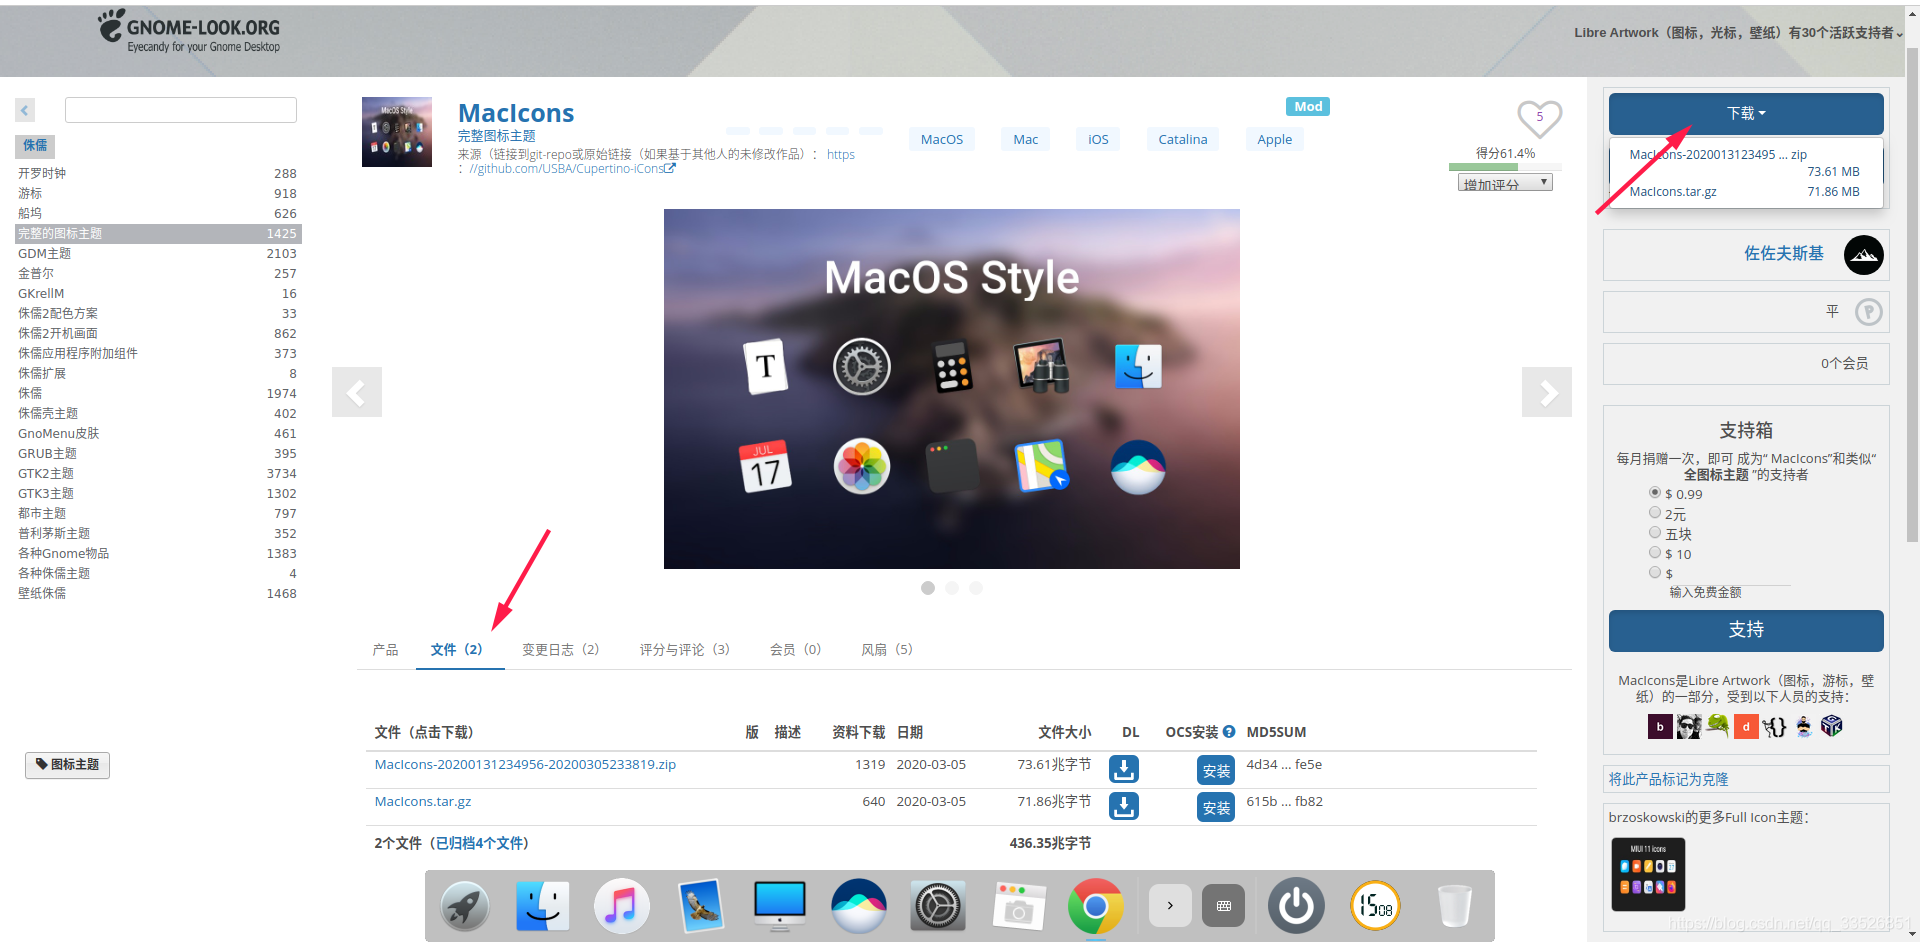Click the 图标主题 tag button
Image resolution: width=1920 pixels, height=942 pixels.
click(x=68, y=765)
